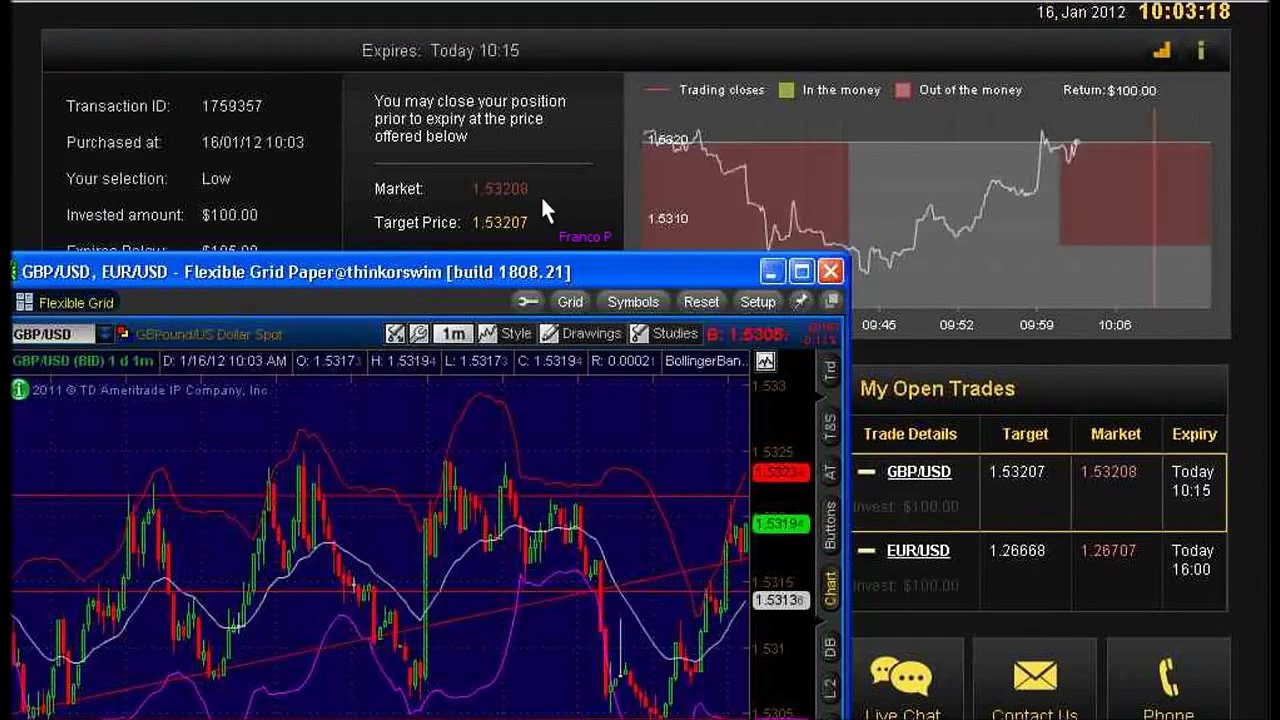This screenshot has width=1280, height=720.
Task: Click the Target column header
Action: pyautogui.click(x=1025, y=434)
